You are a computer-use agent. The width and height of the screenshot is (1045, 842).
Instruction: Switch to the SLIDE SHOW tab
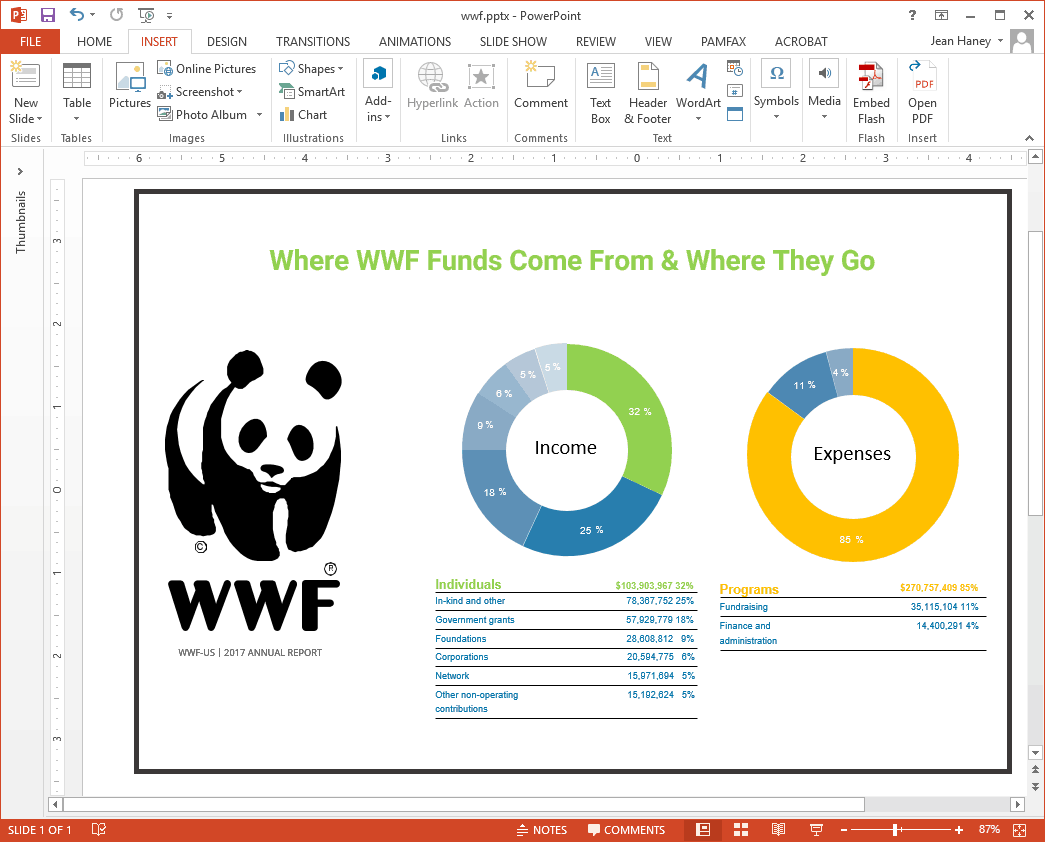point(513,41)
